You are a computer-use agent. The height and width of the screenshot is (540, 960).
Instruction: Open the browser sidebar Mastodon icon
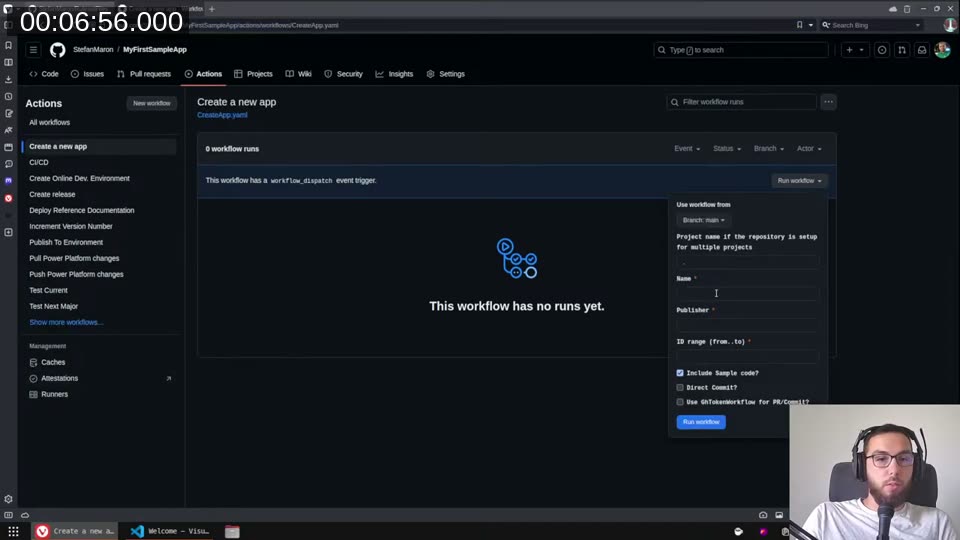tap(9, 181)
